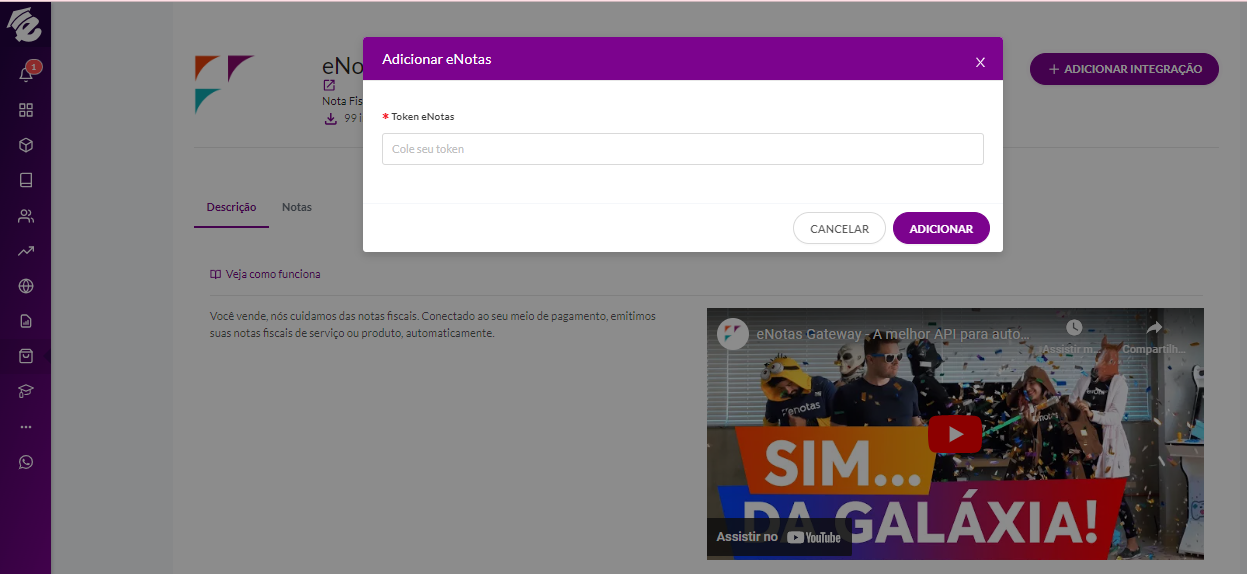Viewport: 1247px width, 574px height.
Task: Open the document icon in sidebar
Action: 26,321
